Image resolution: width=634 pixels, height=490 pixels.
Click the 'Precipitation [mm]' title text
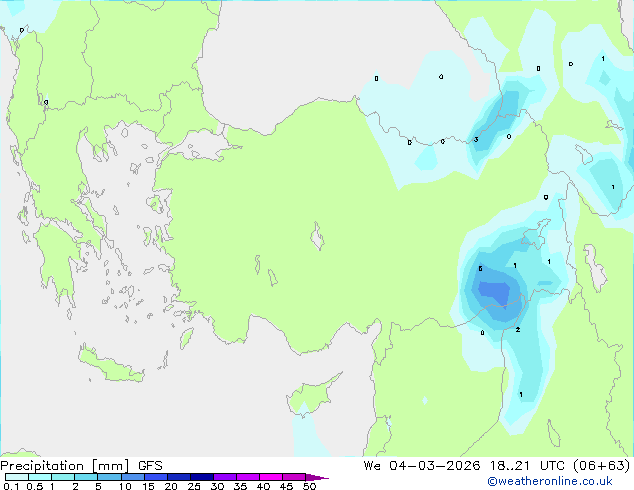[x=65, y=466]
